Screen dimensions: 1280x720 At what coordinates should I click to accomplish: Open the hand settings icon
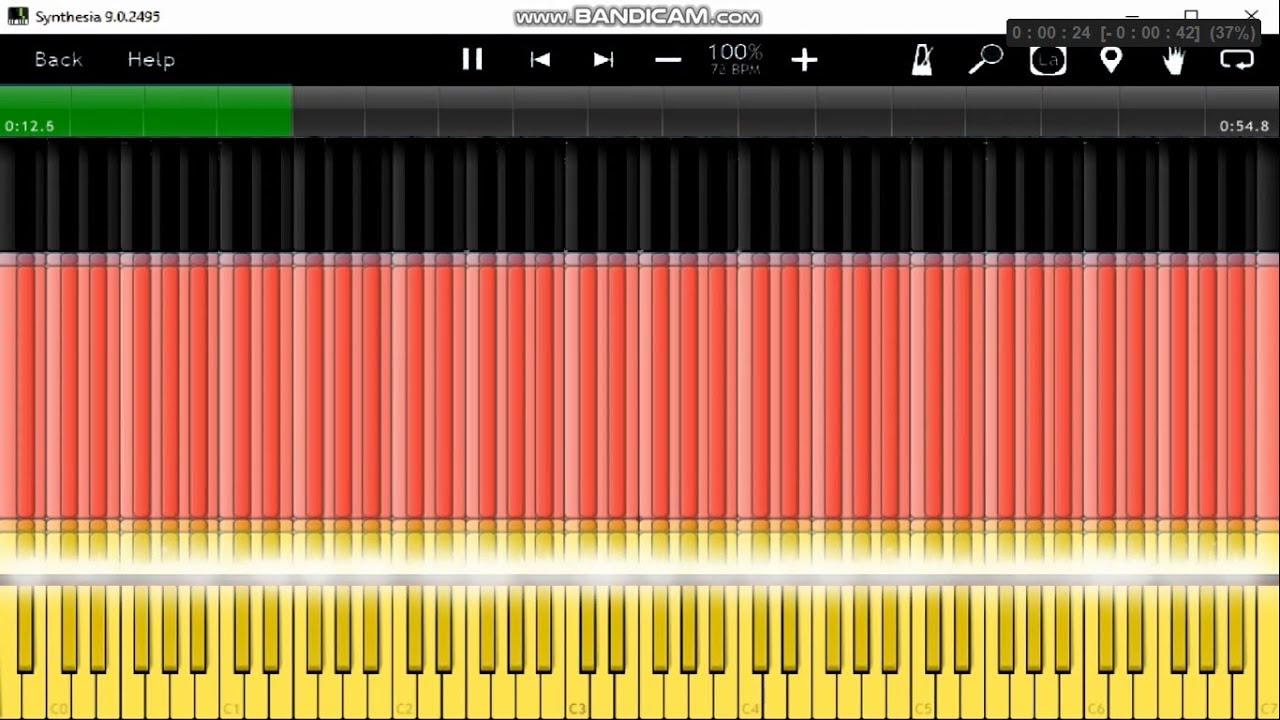coord(1173,60)
